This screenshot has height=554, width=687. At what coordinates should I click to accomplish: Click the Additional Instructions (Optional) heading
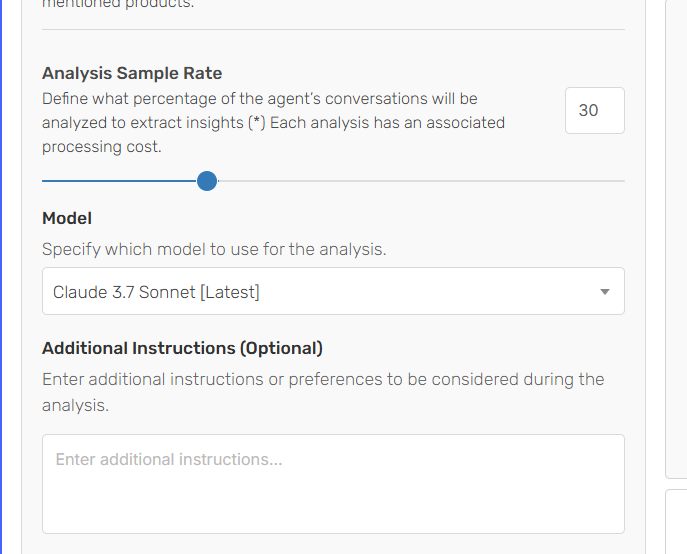pos(182,348)
